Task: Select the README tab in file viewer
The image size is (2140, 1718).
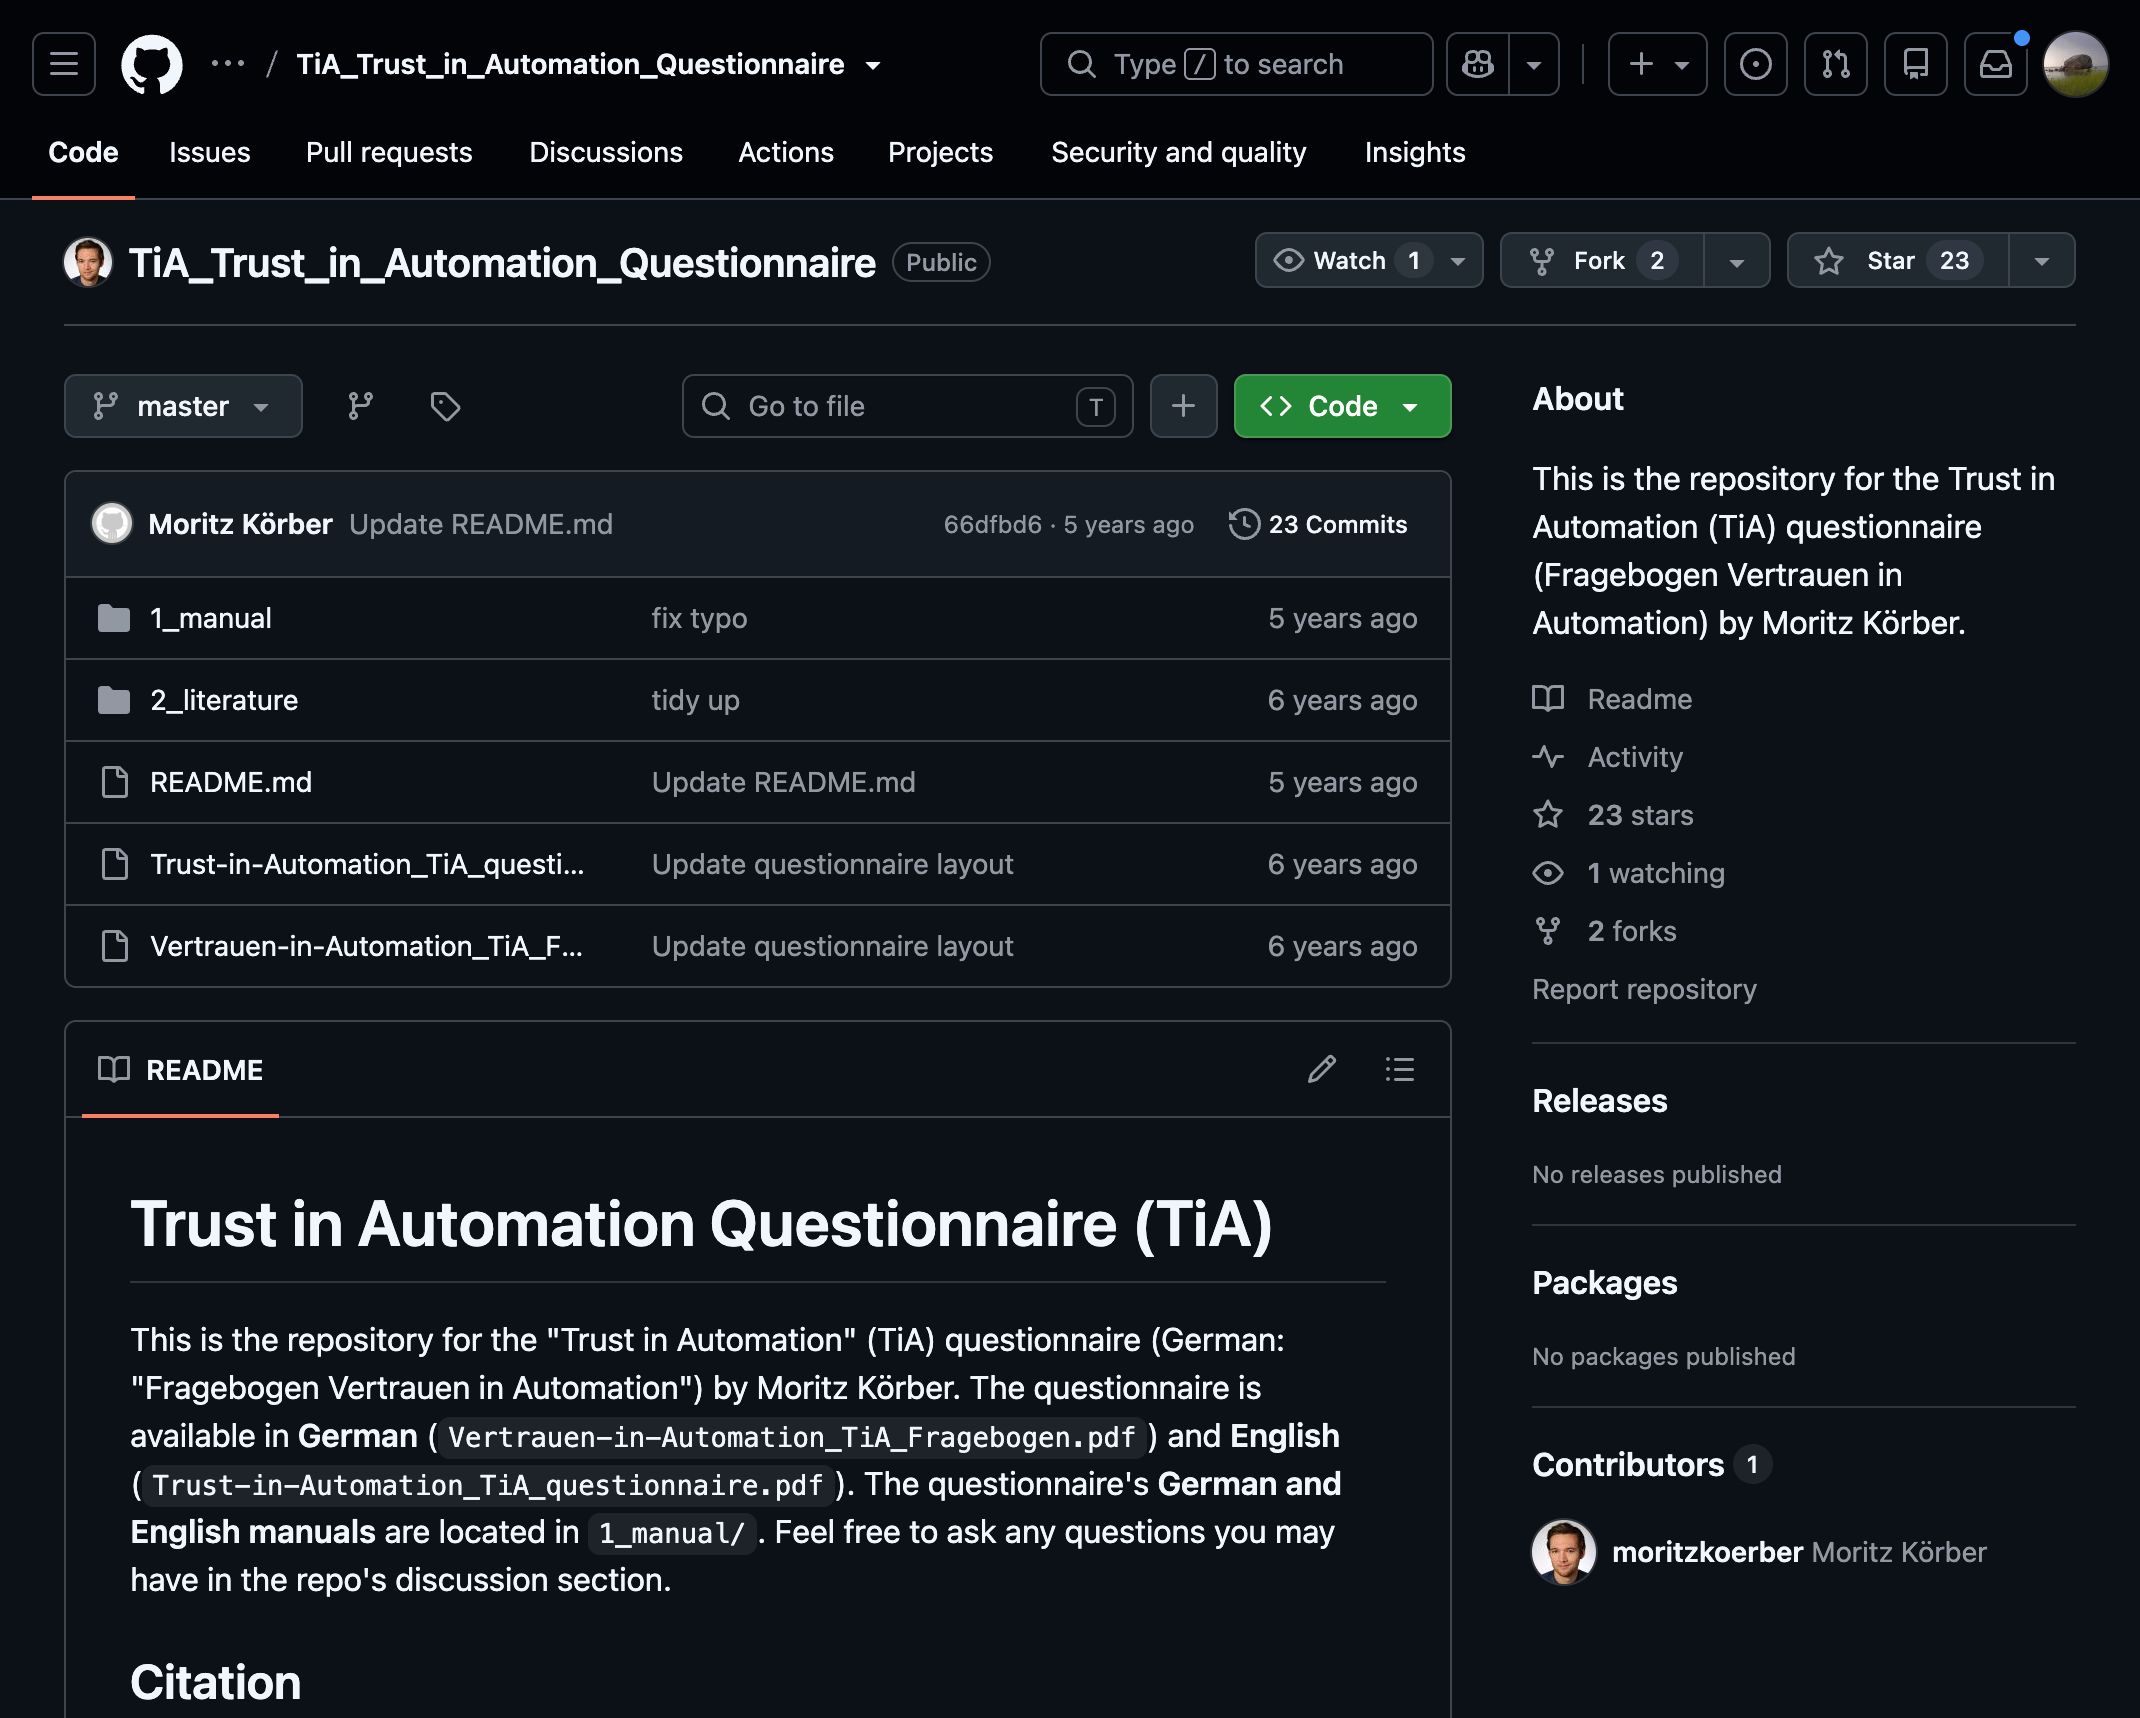Action: [181, 1070]
